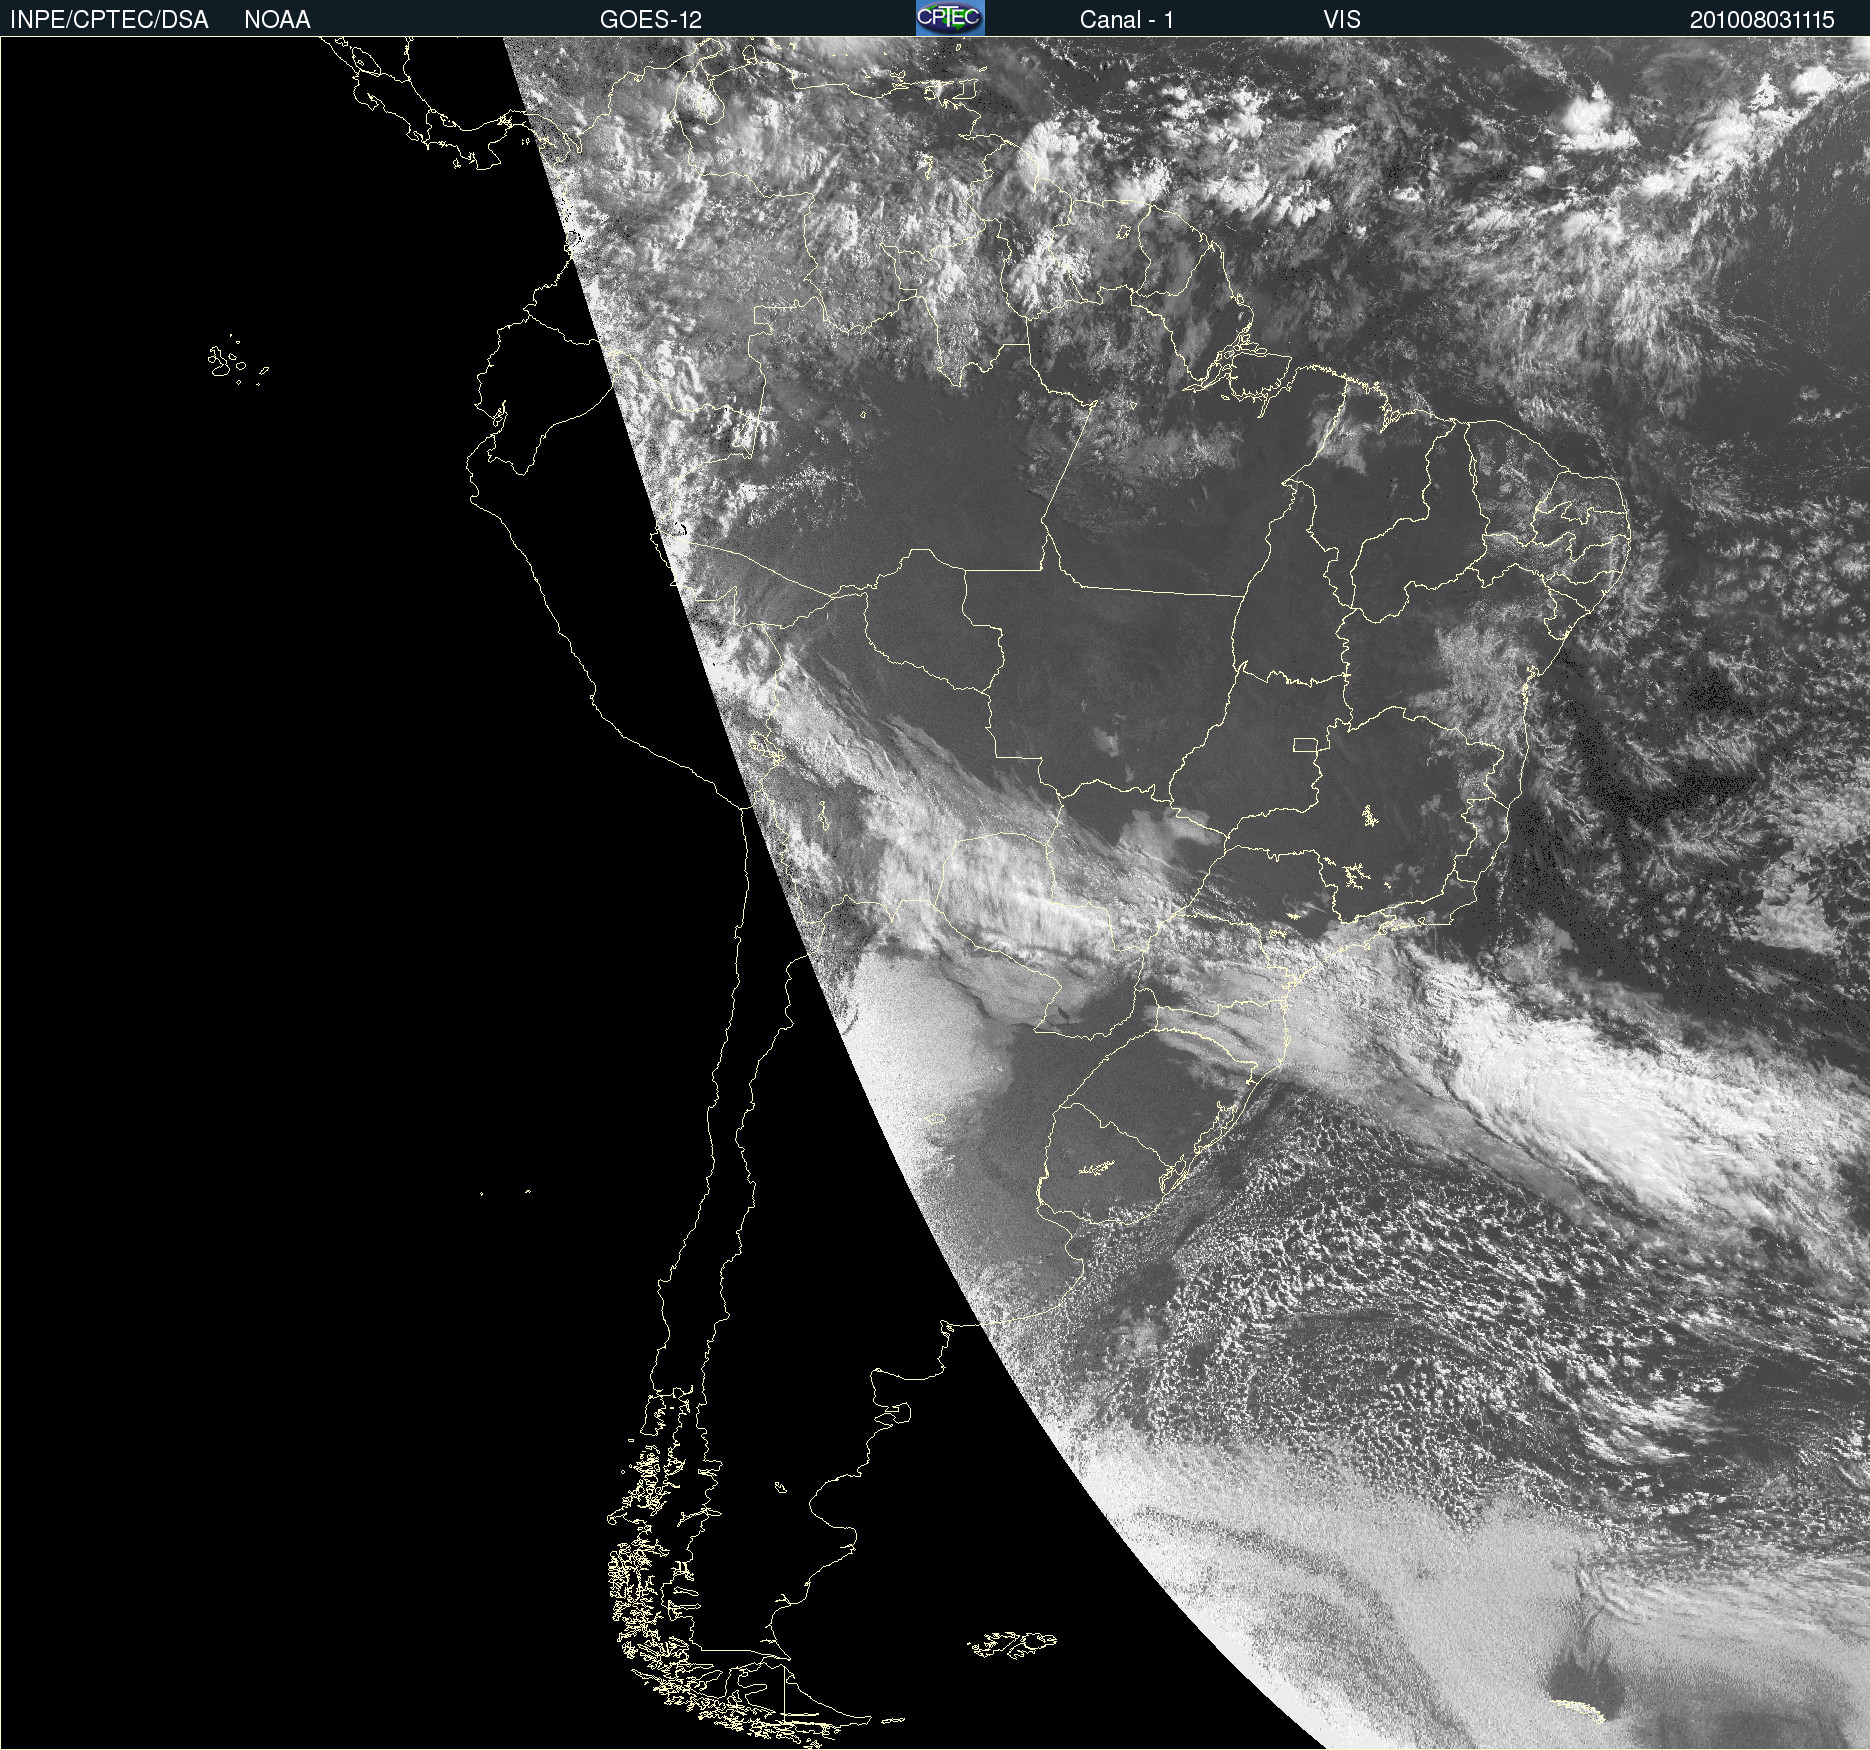
Task: Click the GOES-12 satellite label
Action: (651, 20)
